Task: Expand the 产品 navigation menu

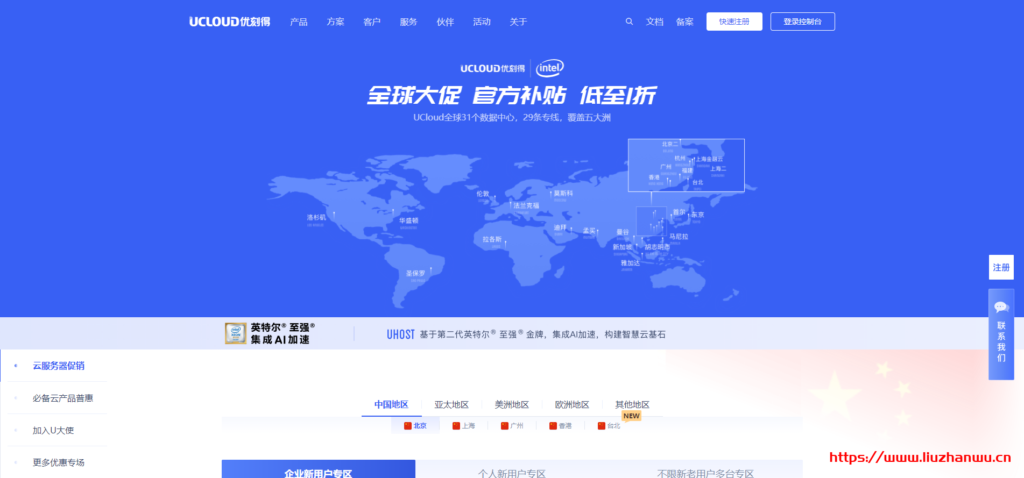Action: [x=298, y=21]
